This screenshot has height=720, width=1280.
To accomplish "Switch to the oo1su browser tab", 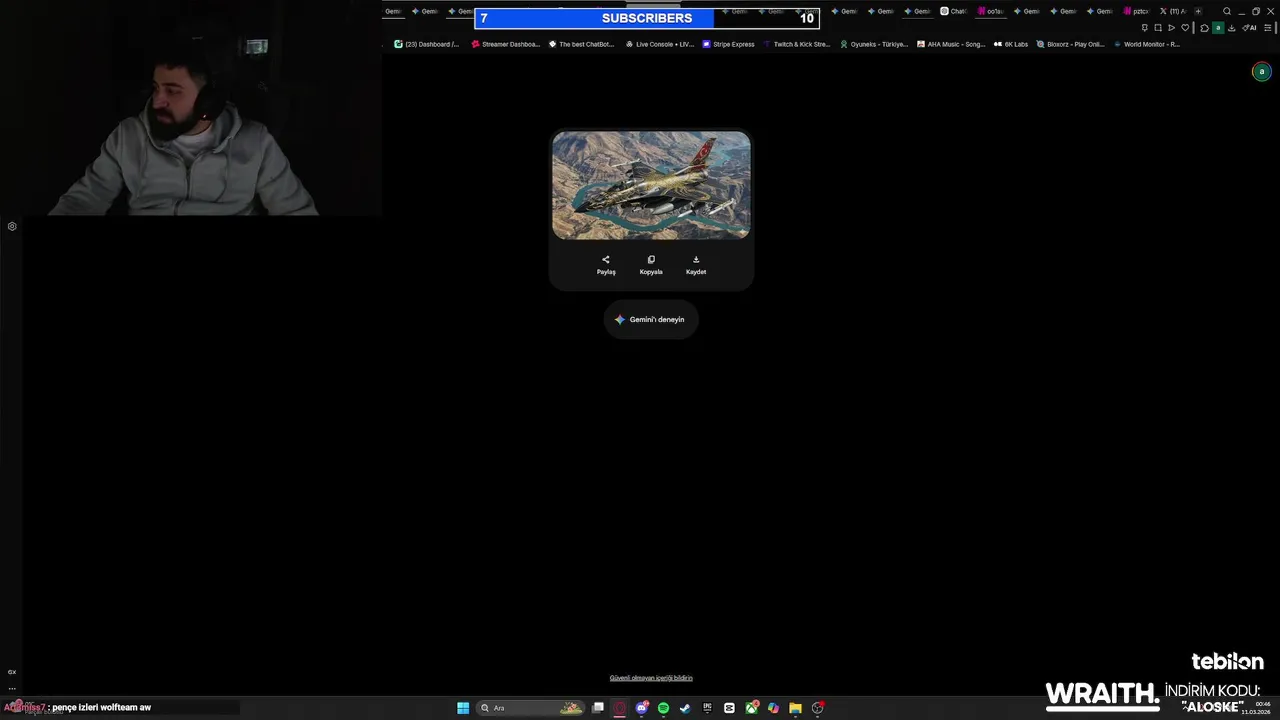I will click(990, 11).
